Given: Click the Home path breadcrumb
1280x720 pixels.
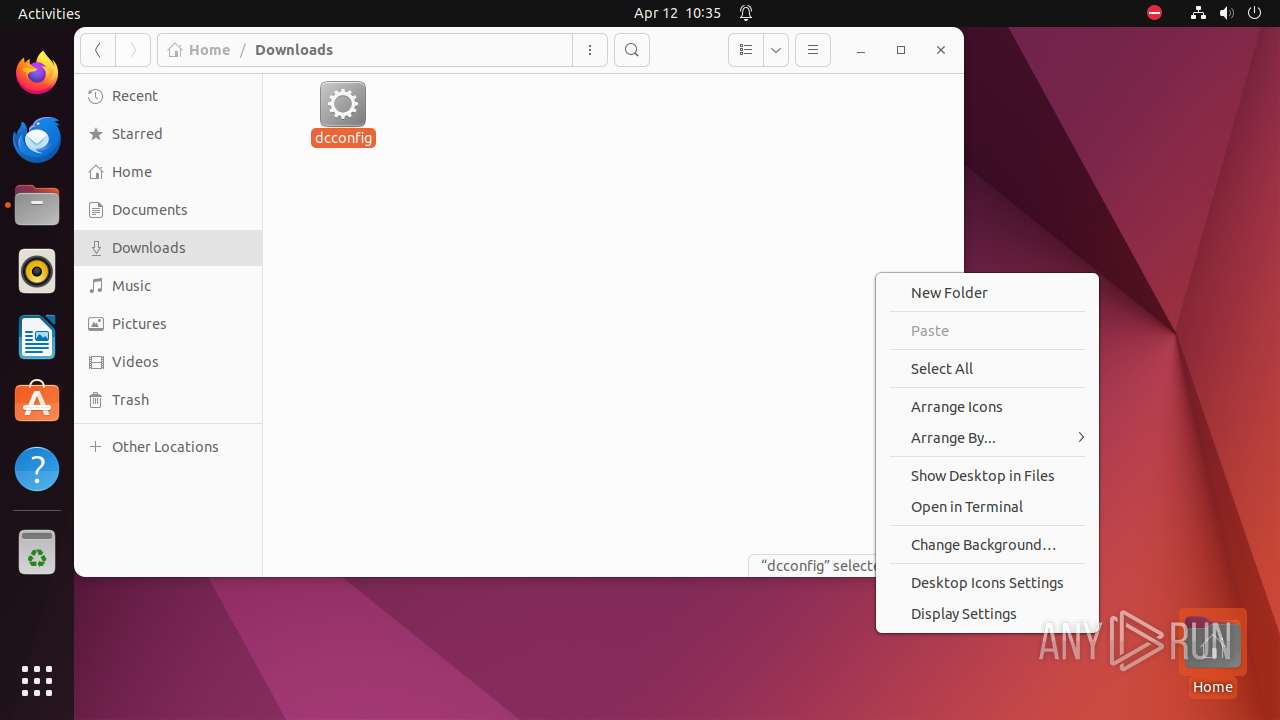Looking at the screenshot, I should pos(199,50).
